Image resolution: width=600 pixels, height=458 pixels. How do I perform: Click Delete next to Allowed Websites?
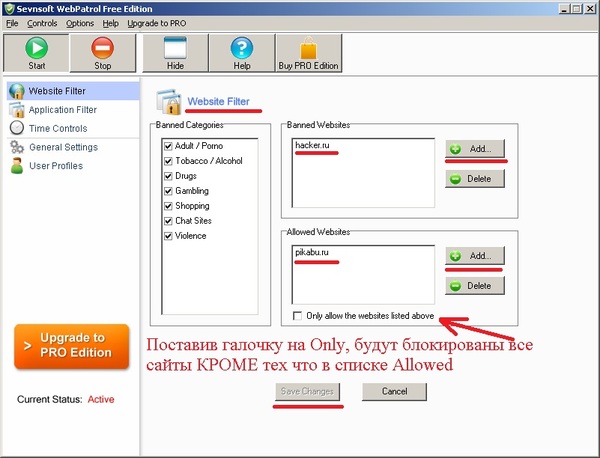click(475, 286)
